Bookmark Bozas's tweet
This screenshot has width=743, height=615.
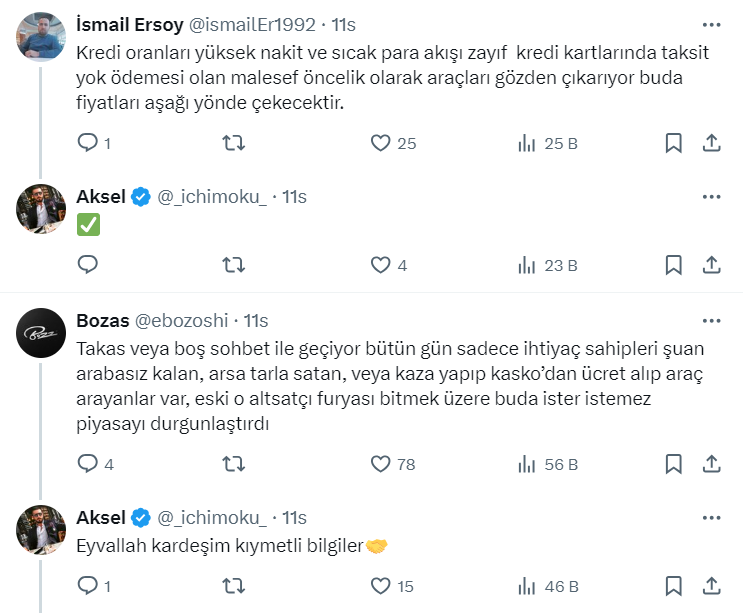[674, 464]
